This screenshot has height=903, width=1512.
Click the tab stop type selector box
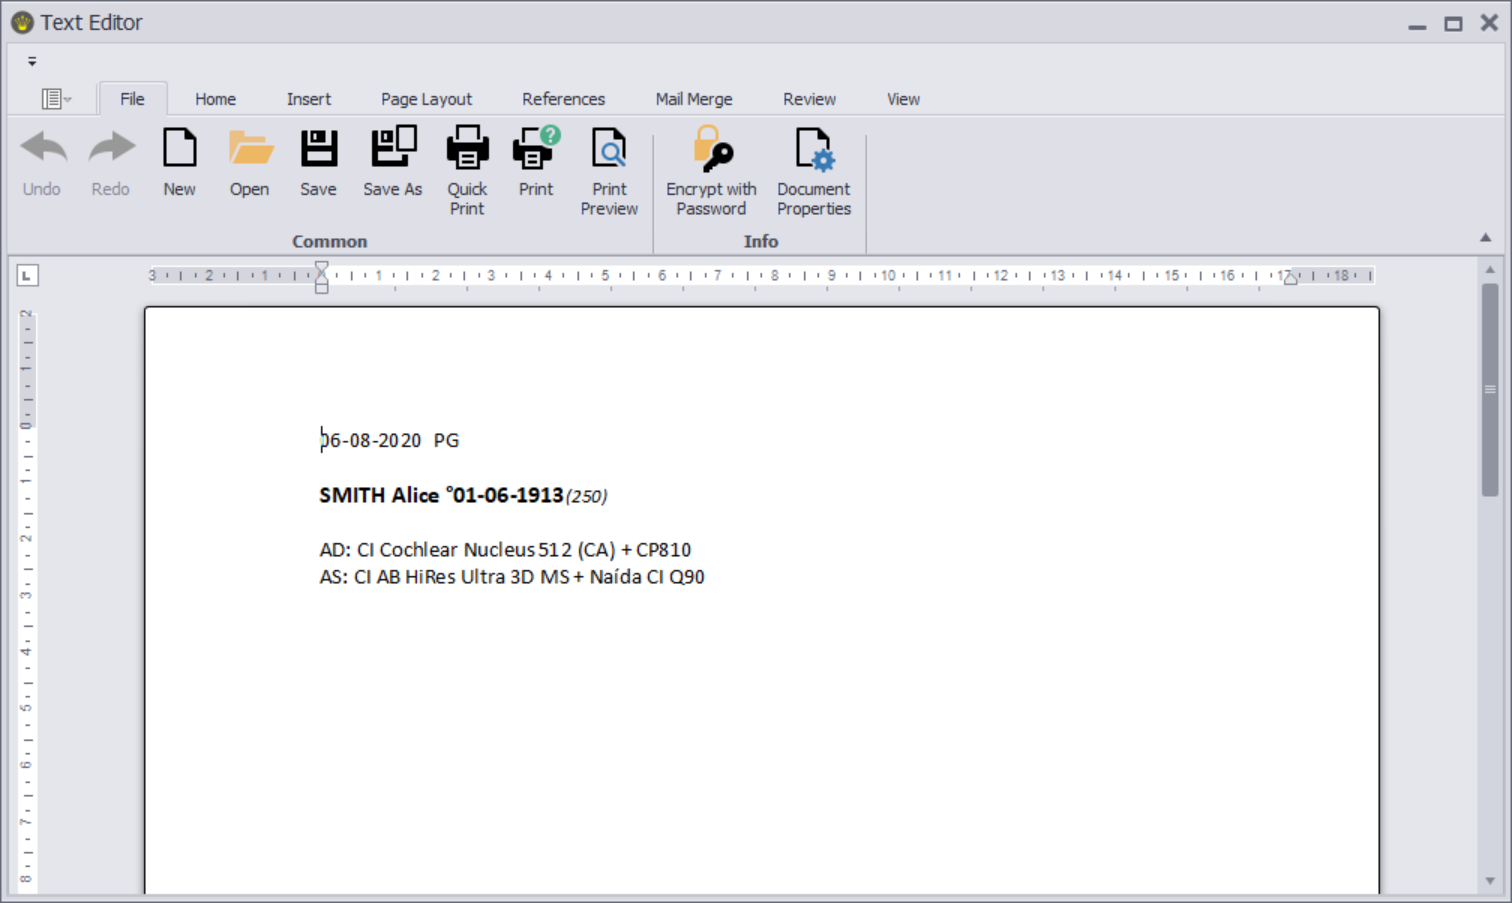pos(28,276)
